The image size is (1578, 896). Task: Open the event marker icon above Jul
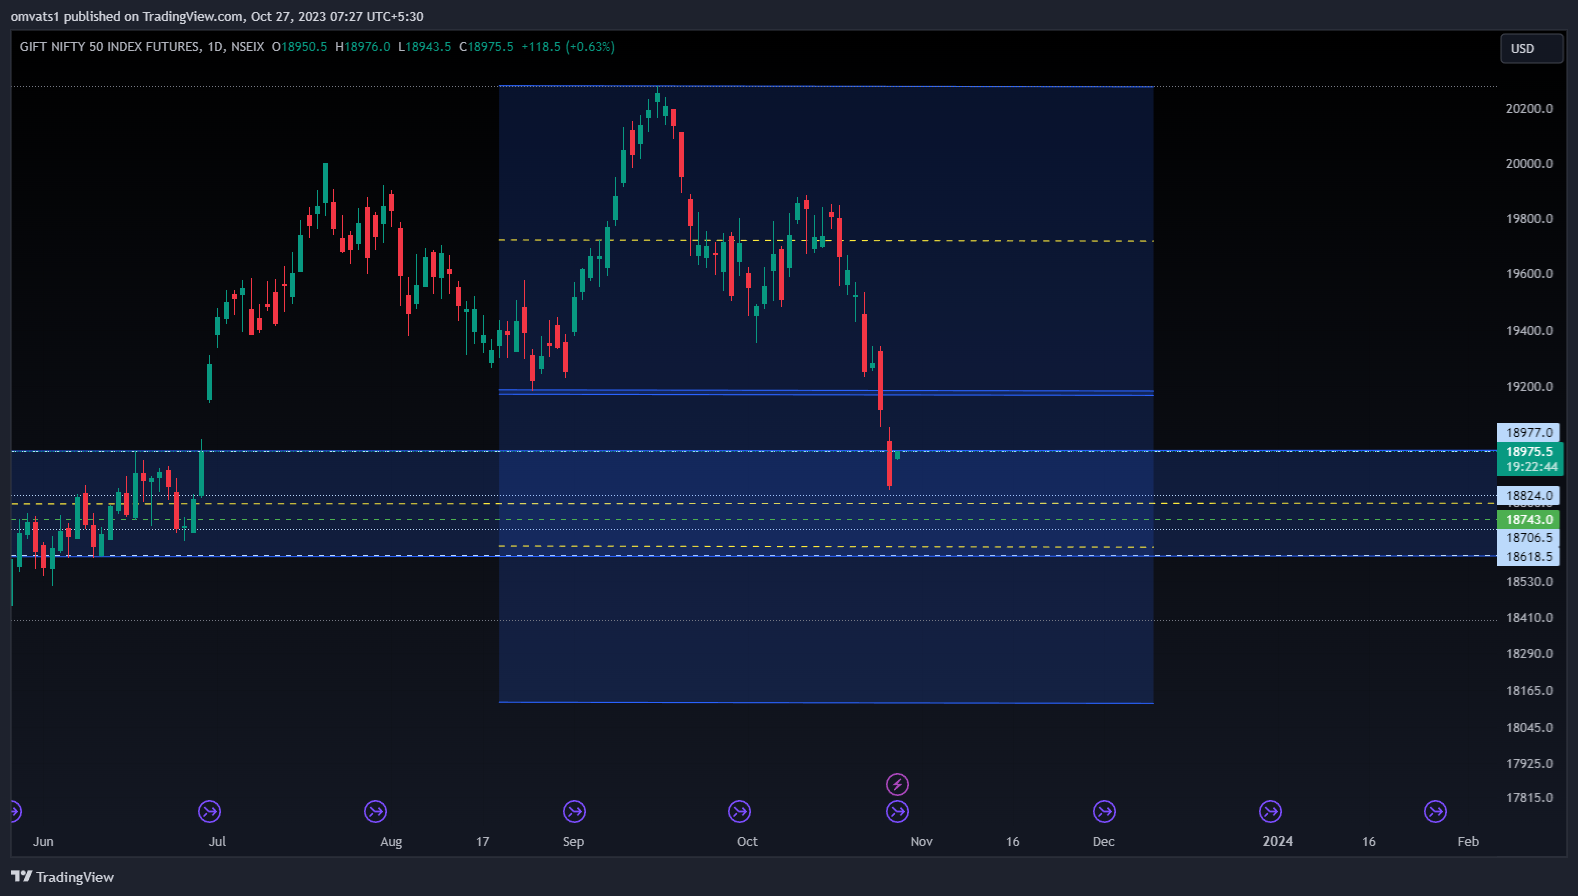click(x=209, y=811)
